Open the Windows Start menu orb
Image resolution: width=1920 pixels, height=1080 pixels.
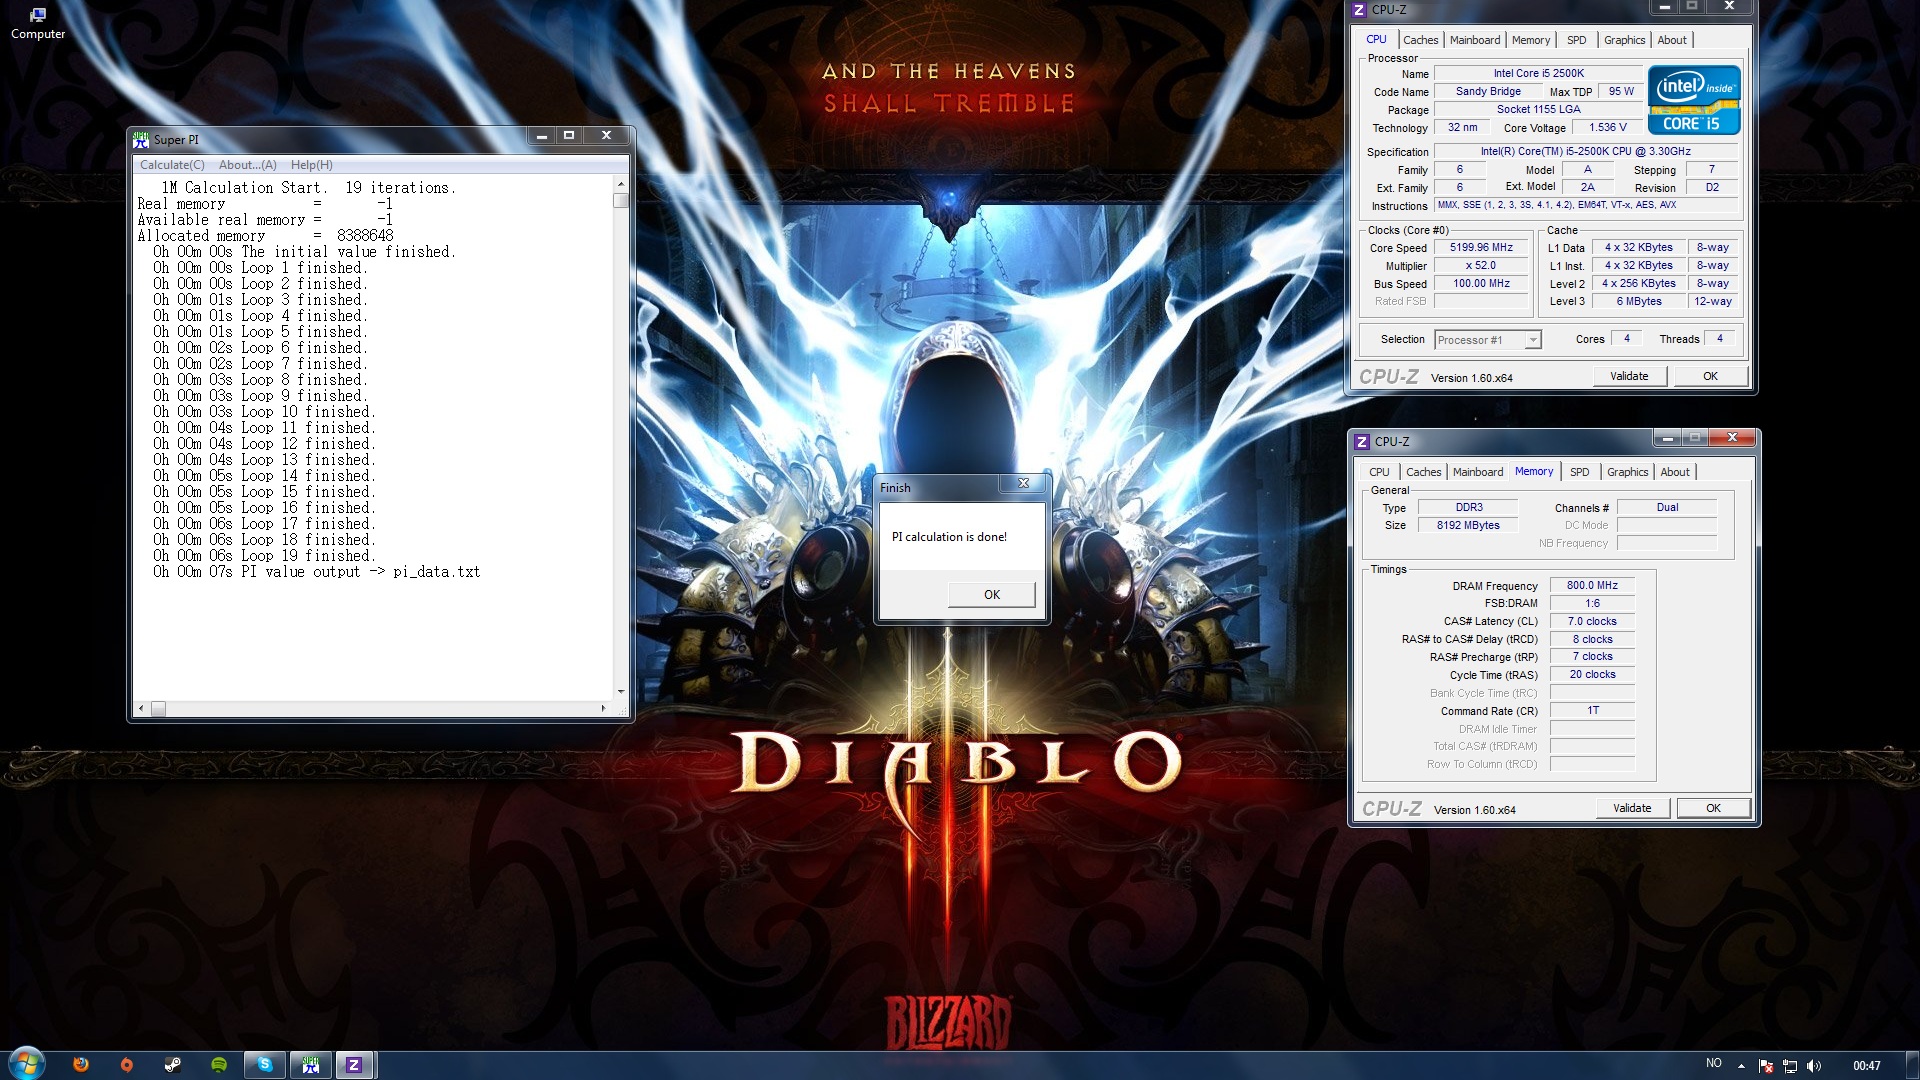point(26,1064)
